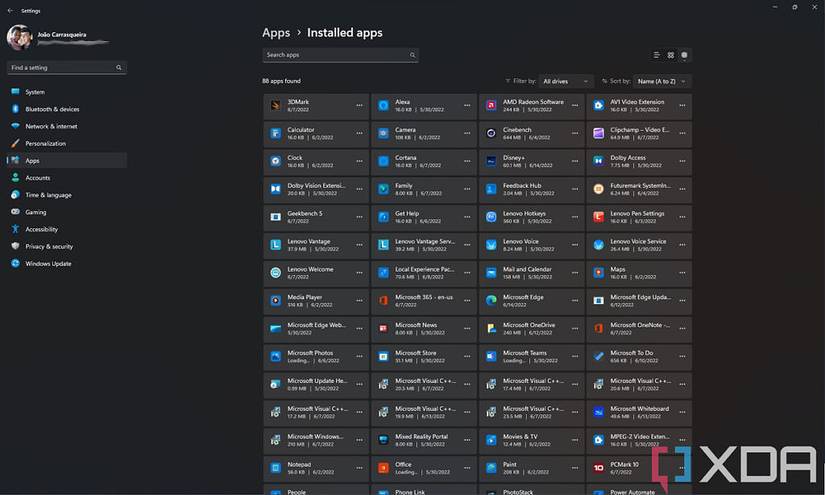Click the 3DMark app icon
Image resolution: width=825 pixels, height=495 pixels.
coord(276,106)
